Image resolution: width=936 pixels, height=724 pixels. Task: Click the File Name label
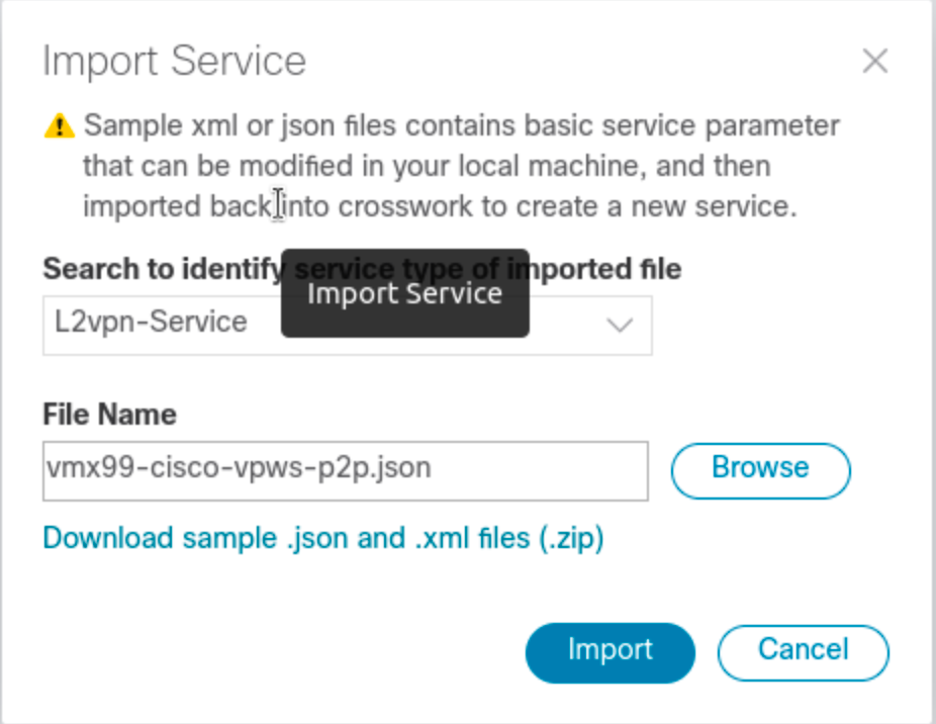pyautogui.click(x=109, y=414)
